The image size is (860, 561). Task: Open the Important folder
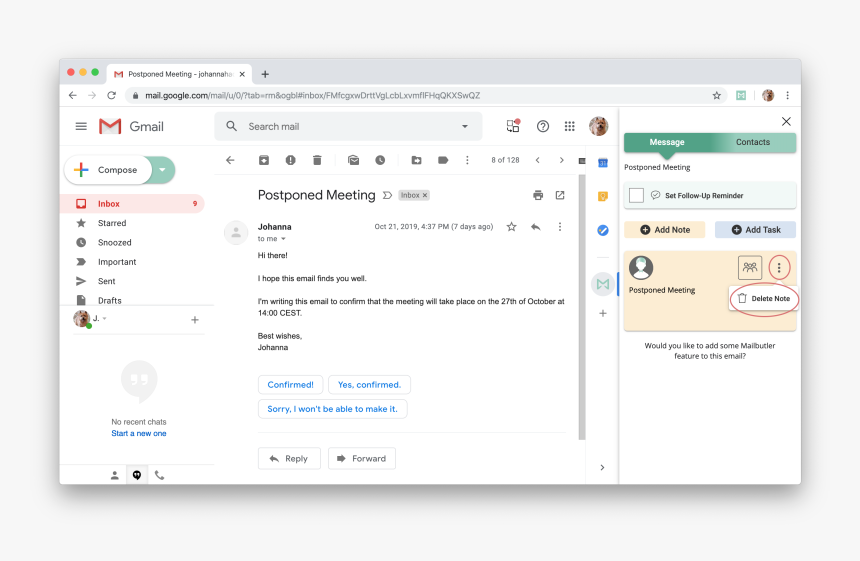(x=132, y=262)
